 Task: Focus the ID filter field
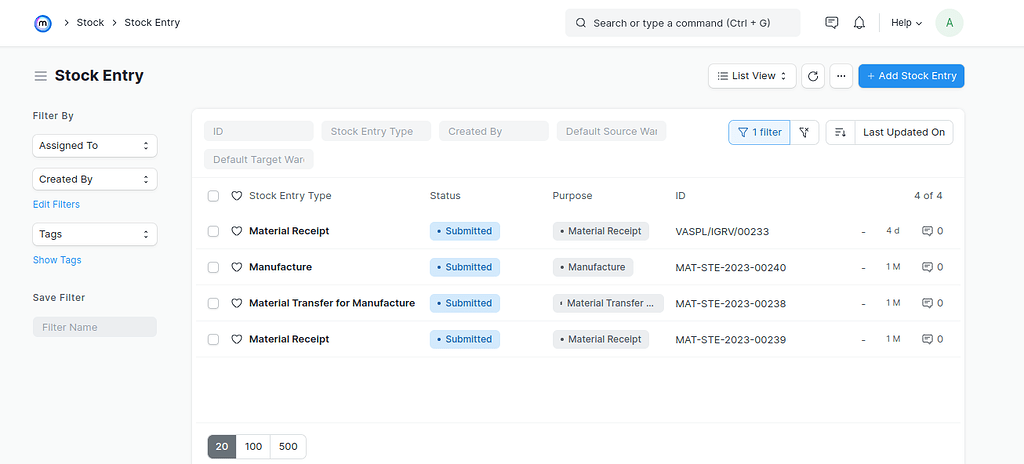tap(259, 131)
